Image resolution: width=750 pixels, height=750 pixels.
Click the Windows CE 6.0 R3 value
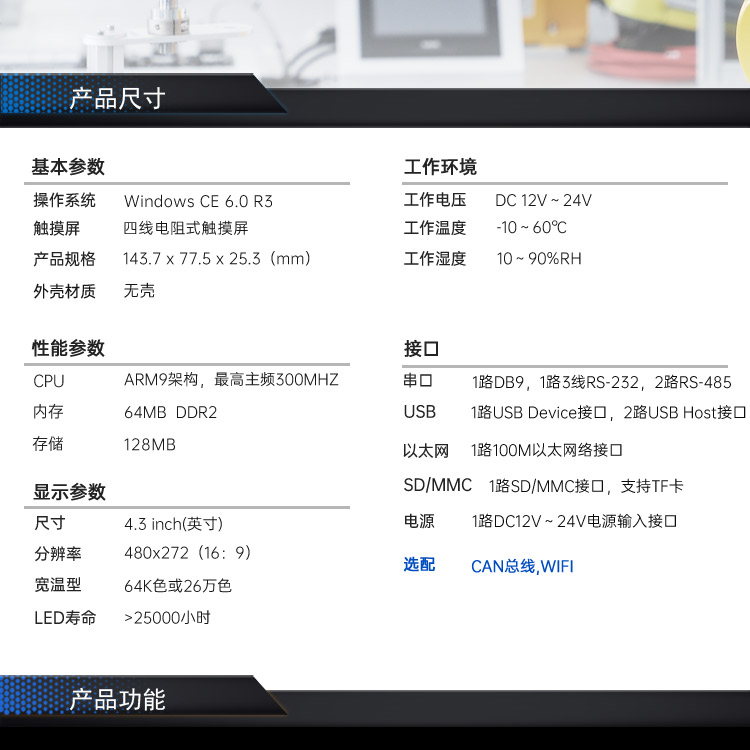point(198,201)
